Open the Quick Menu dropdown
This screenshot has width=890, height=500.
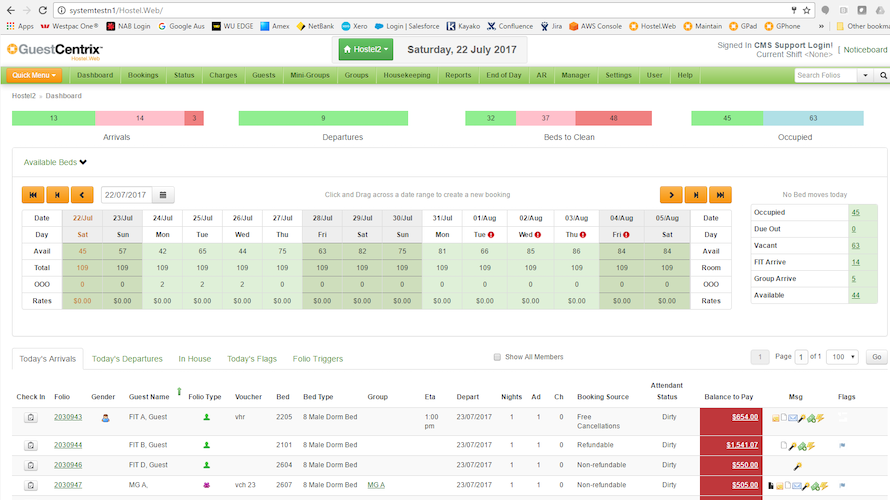coord(34,75)
